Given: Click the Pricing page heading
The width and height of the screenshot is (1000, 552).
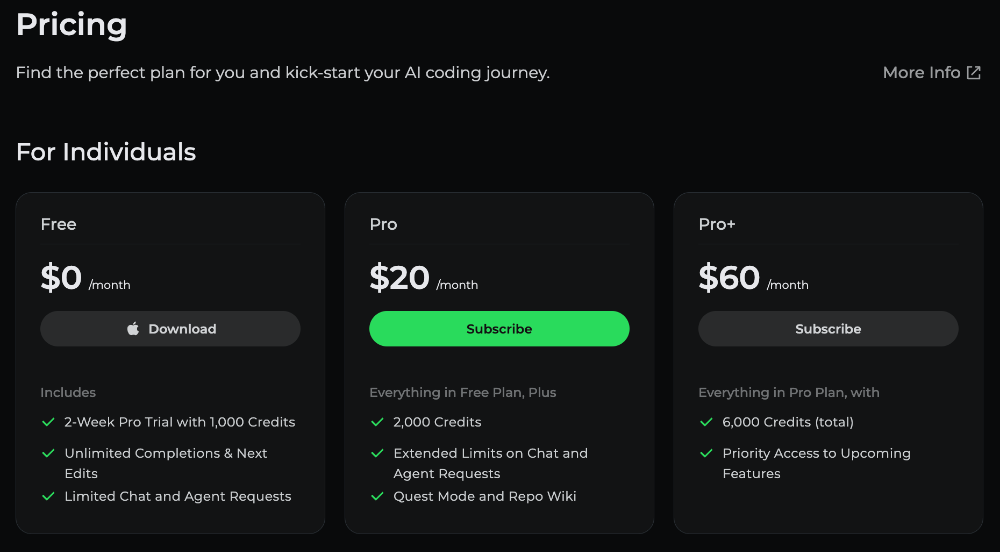Looking at the screenshot, I should tap(71, 24).
